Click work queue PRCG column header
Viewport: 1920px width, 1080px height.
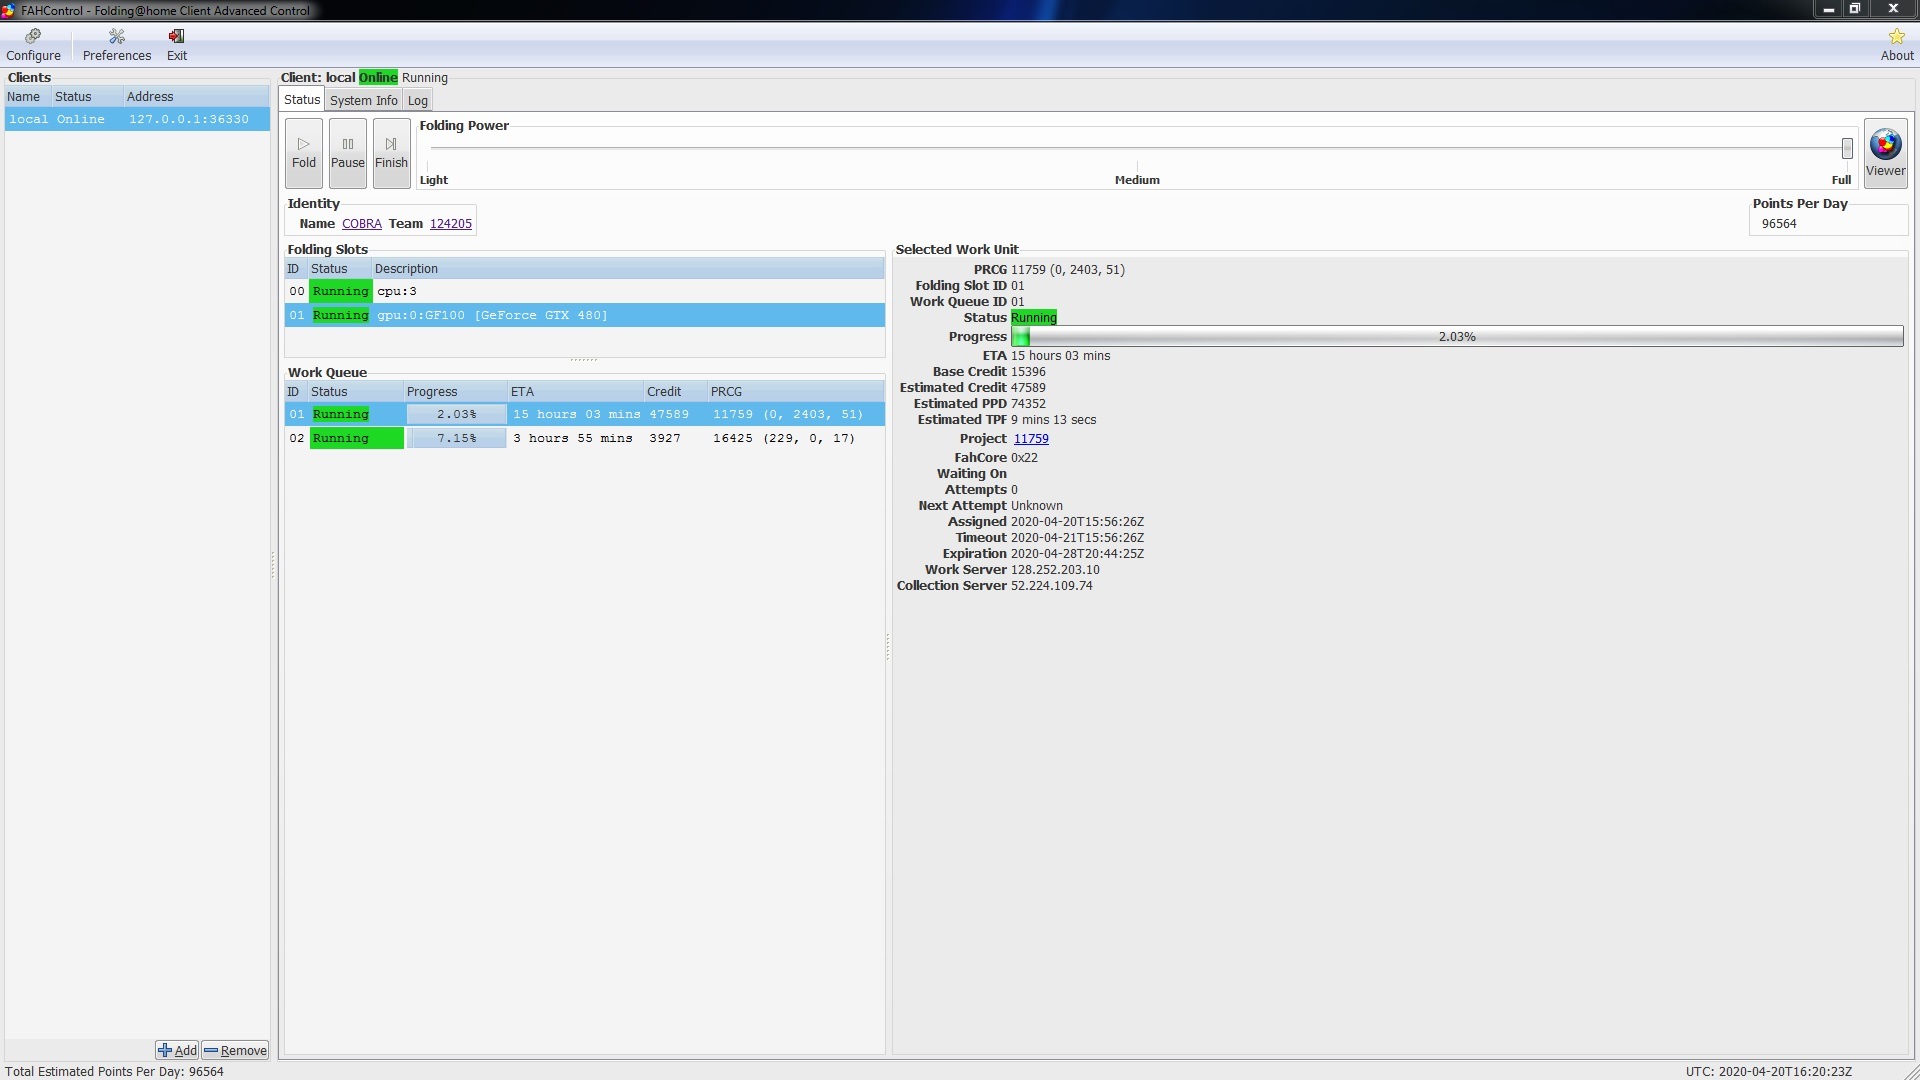(x=796, y=392)
